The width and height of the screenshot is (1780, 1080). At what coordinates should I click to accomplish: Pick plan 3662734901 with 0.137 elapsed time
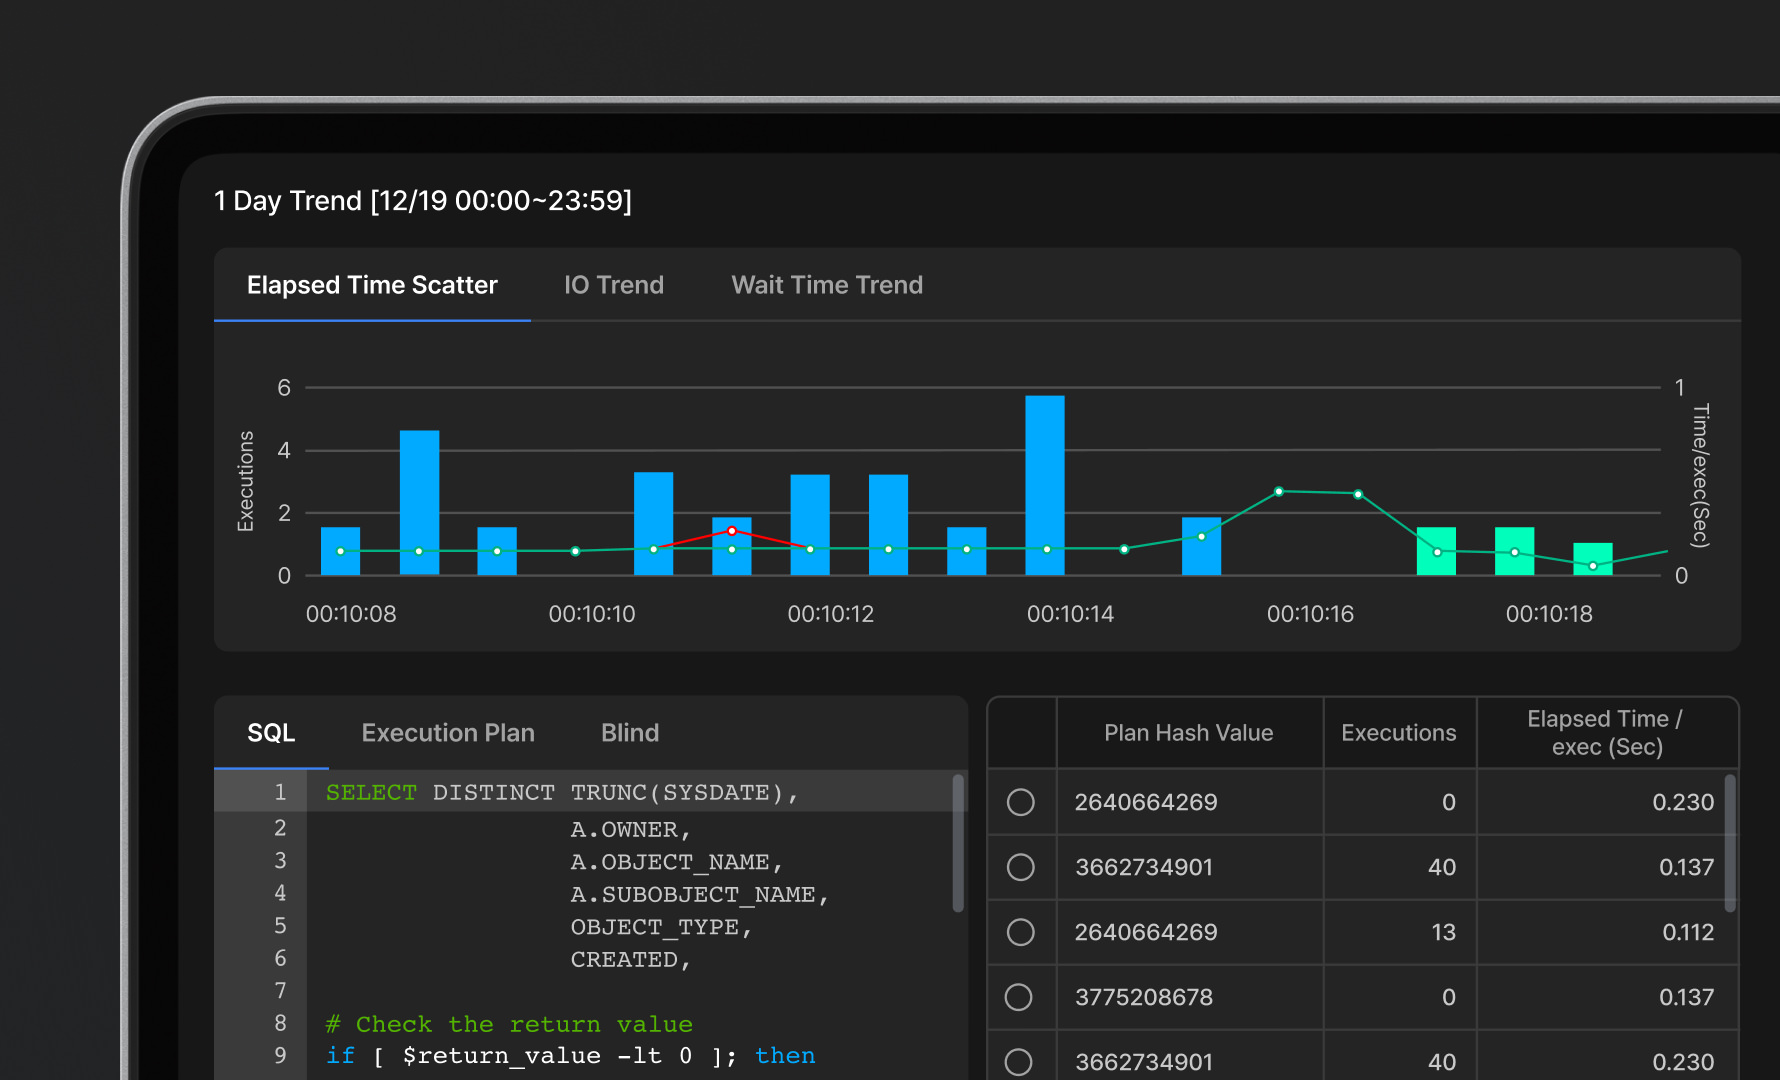[x=1020, y=867]
